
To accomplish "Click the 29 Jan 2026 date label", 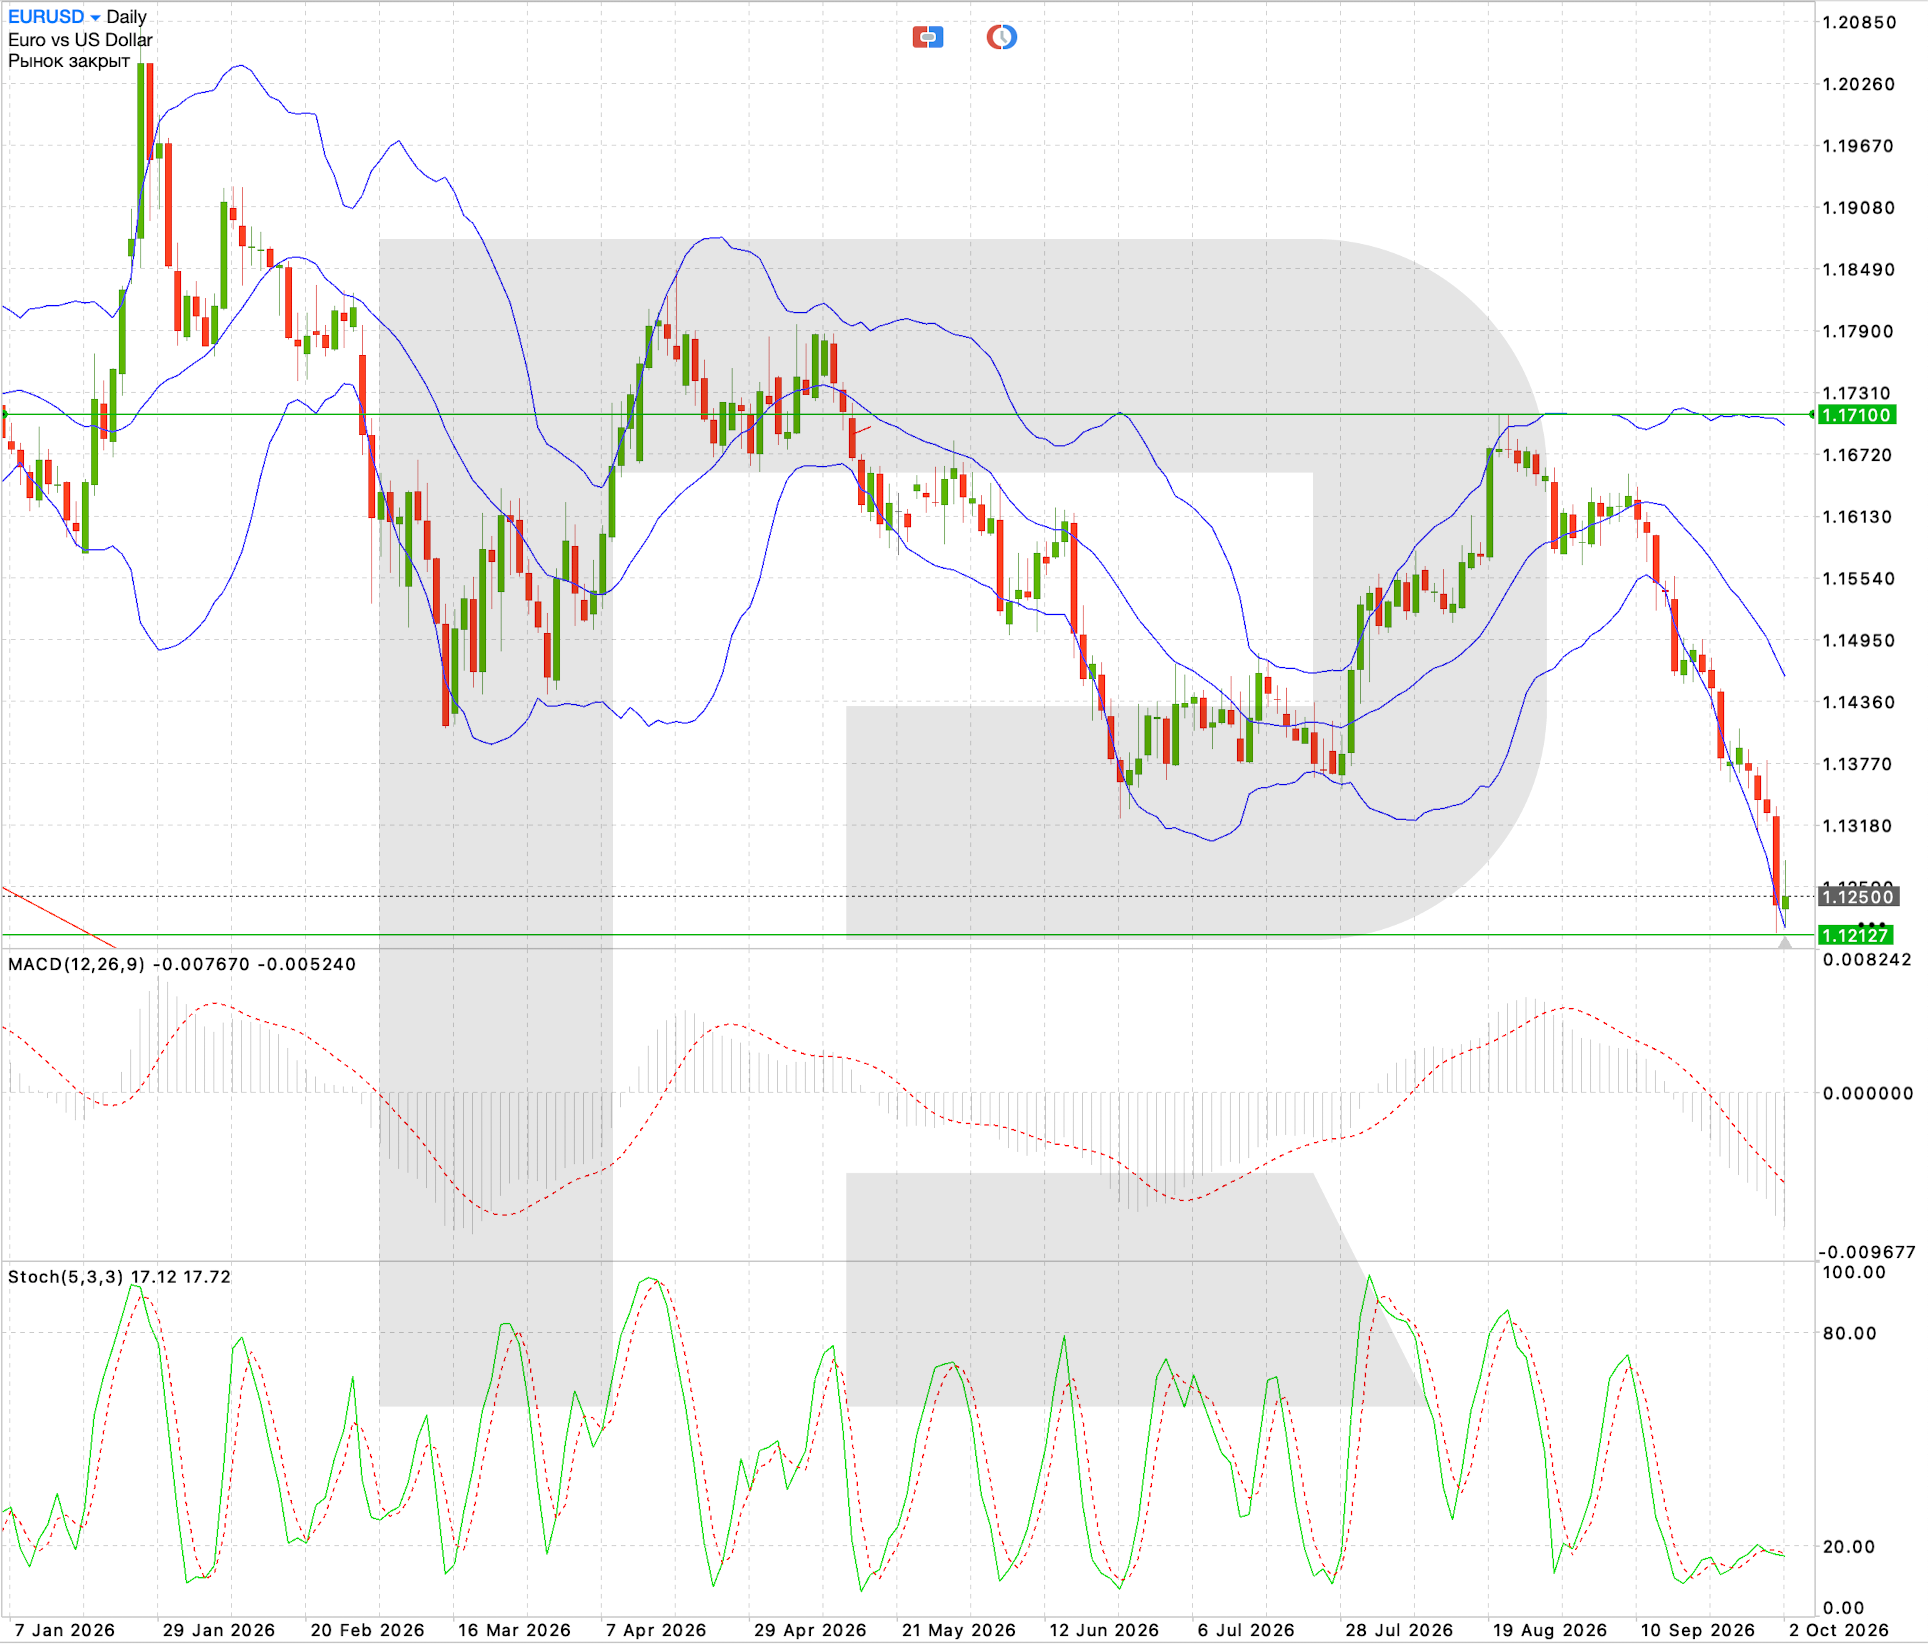I will click(219, 1630).
